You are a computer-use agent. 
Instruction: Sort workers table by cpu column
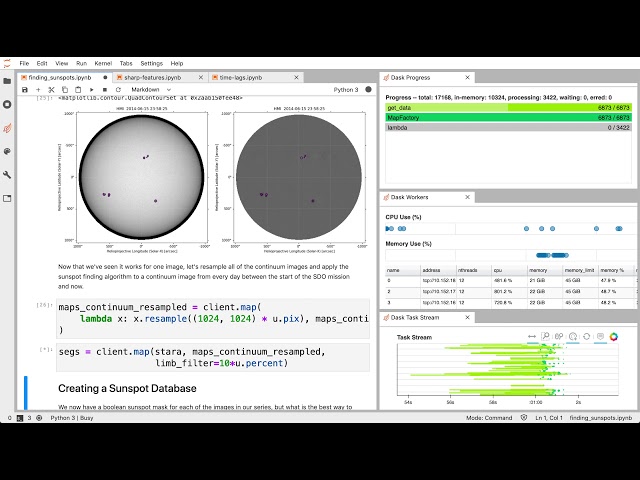(x=509, y=270)
